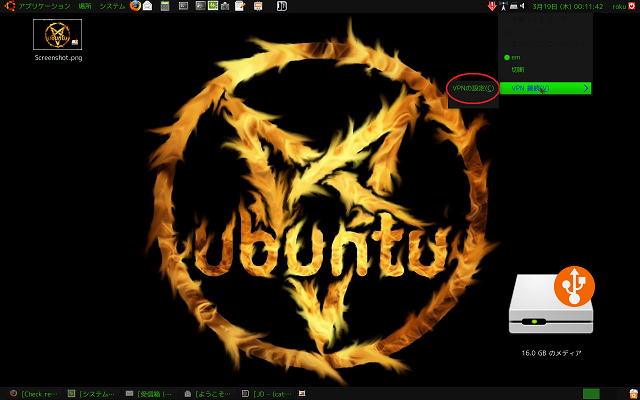640x400 pixels.
Task: Open the volume speaker icon
Action: pos(523,6)
